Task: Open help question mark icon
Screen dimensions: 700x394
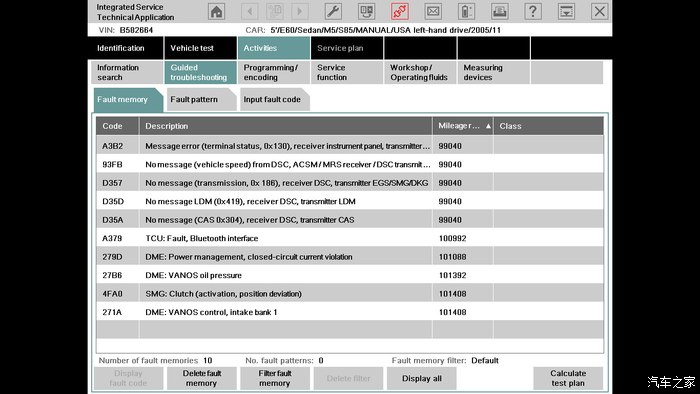Action: [533, 12]
